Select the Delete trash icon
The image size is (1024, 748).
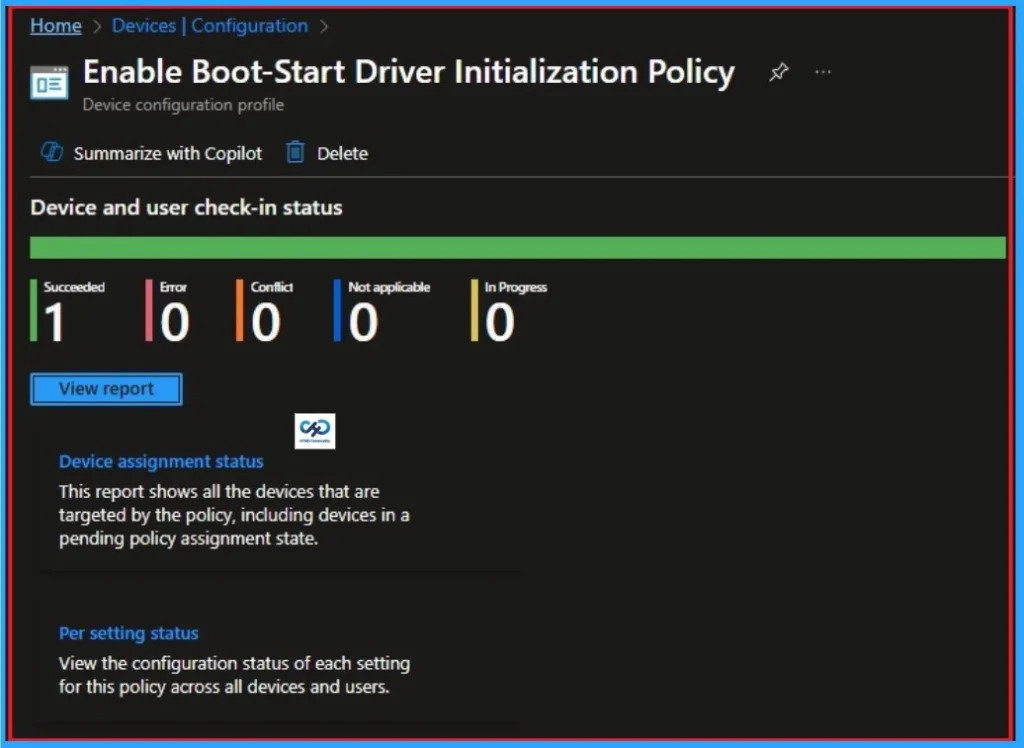[x=295, y=153]
